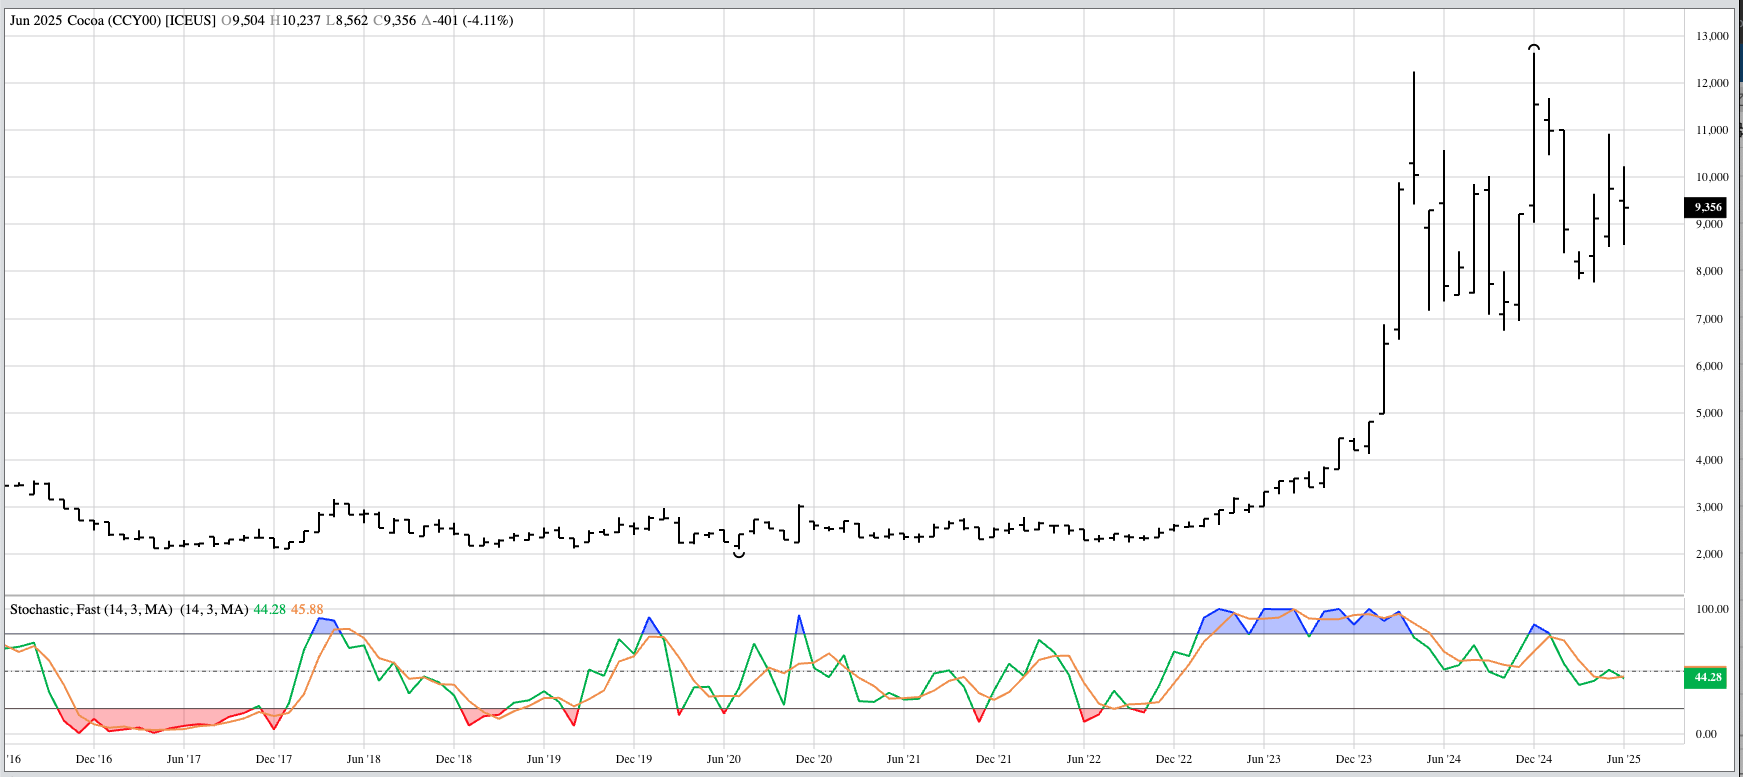The width and height of the screenshot is (1743, 777).
Task: Select the black 9,356 last price tag
Action: 1706,207
